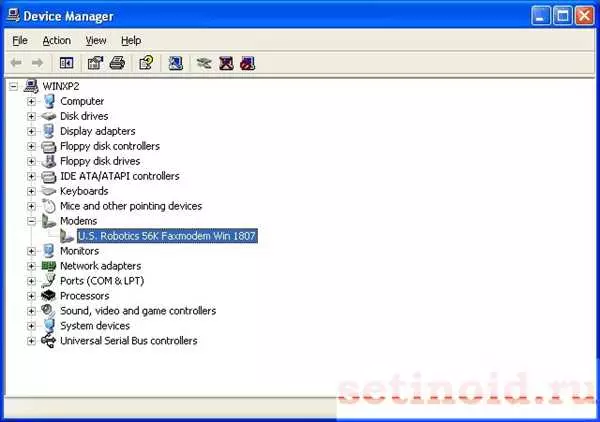The height and width of the screenshot is (422, 600).
Task: Select the Processors label
Action: point(85,296)
